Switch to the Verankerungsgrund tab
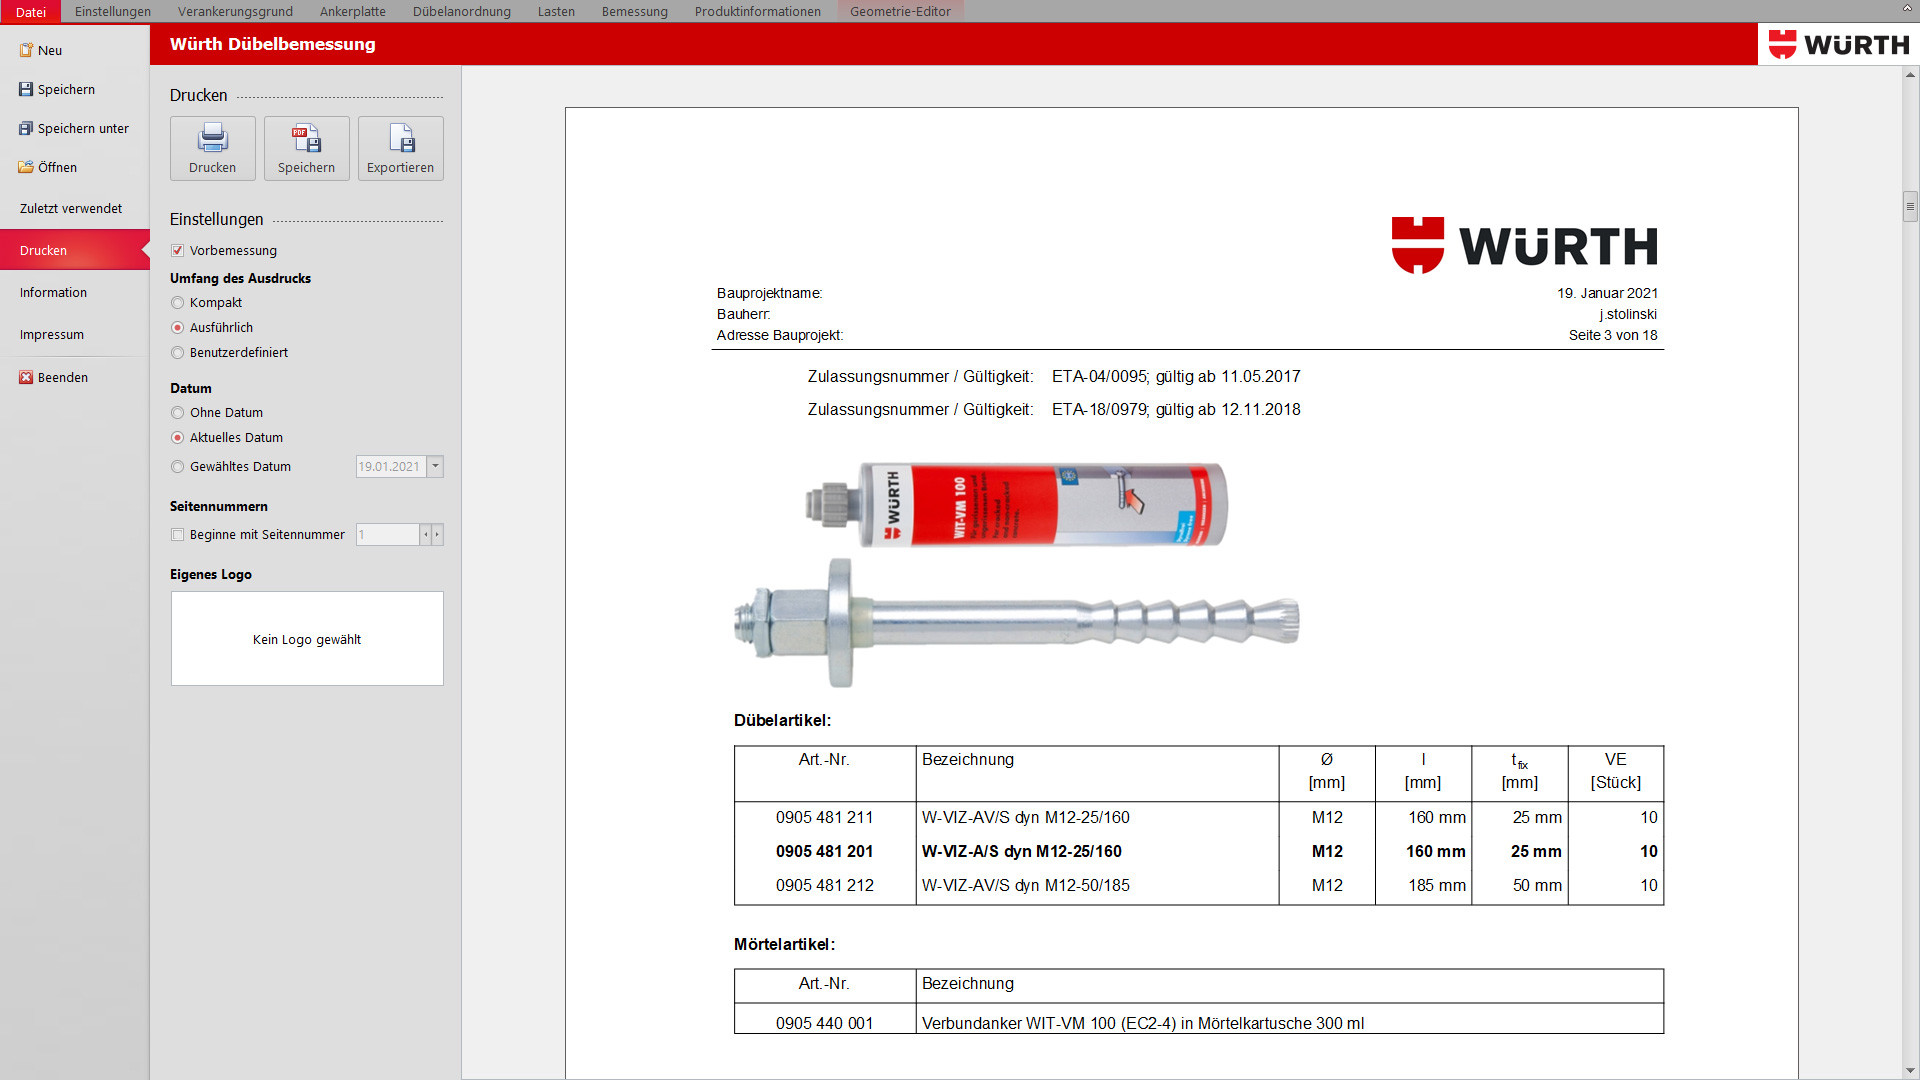This screenshot has height=1080, width=1920. point(235,11)
